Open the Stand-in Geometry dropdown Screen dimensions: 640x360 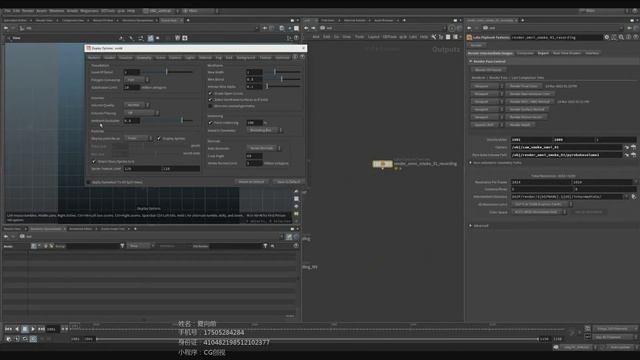pos(264,130)
